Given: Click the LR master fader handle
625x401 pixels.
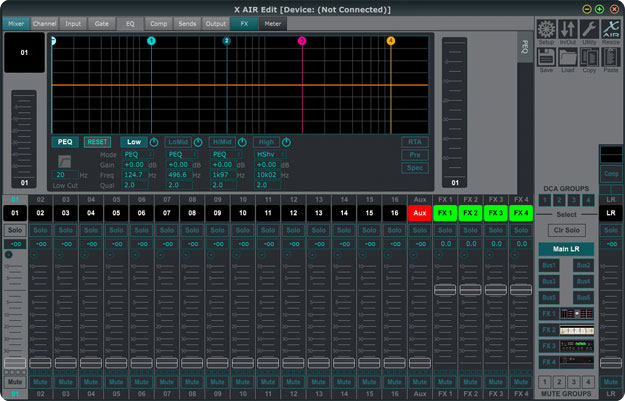Looking at the screenshot, I should (611, 363).
